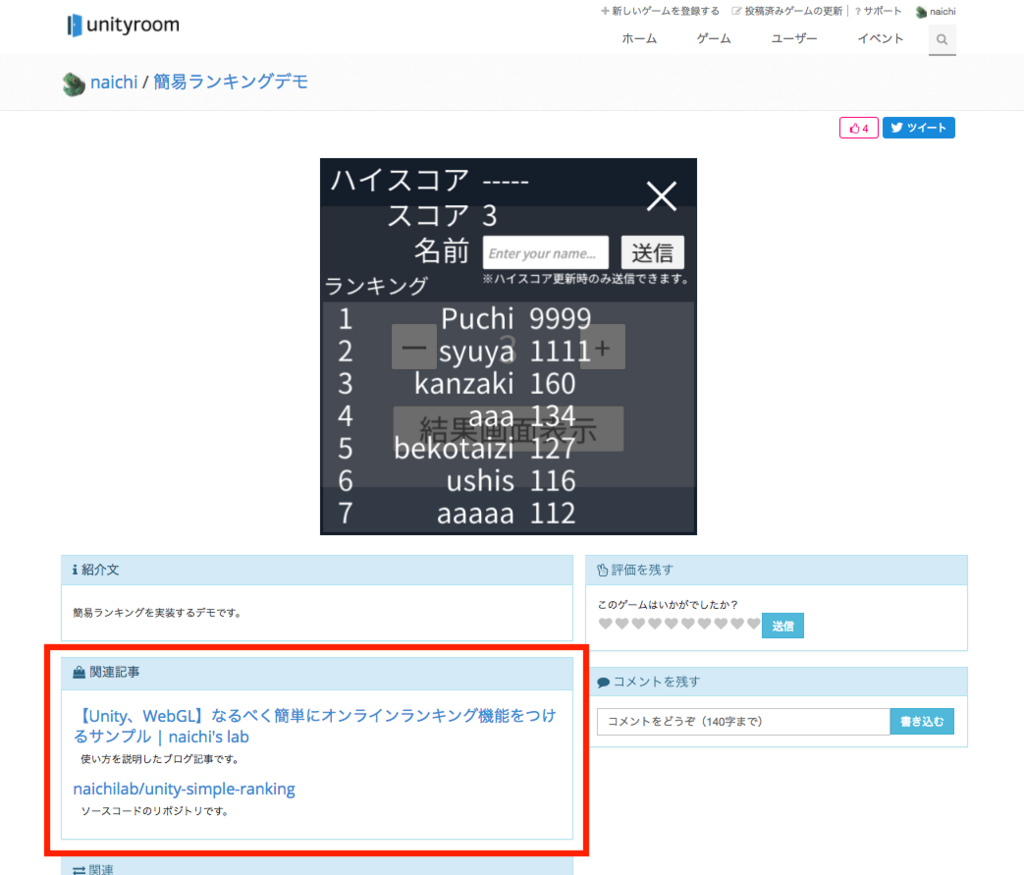Viewport: 1024px width, 875px height.
Task: Decrease the score with the minus button
Action: (x=414, y=347)
